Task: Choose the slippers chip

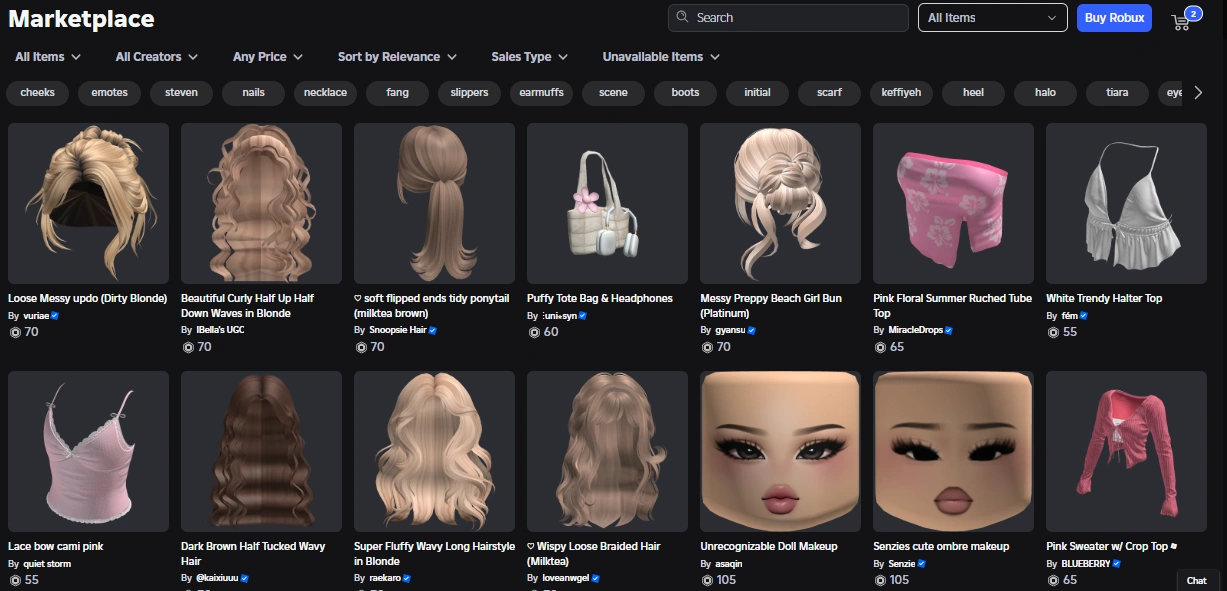Action: point(470,93)
